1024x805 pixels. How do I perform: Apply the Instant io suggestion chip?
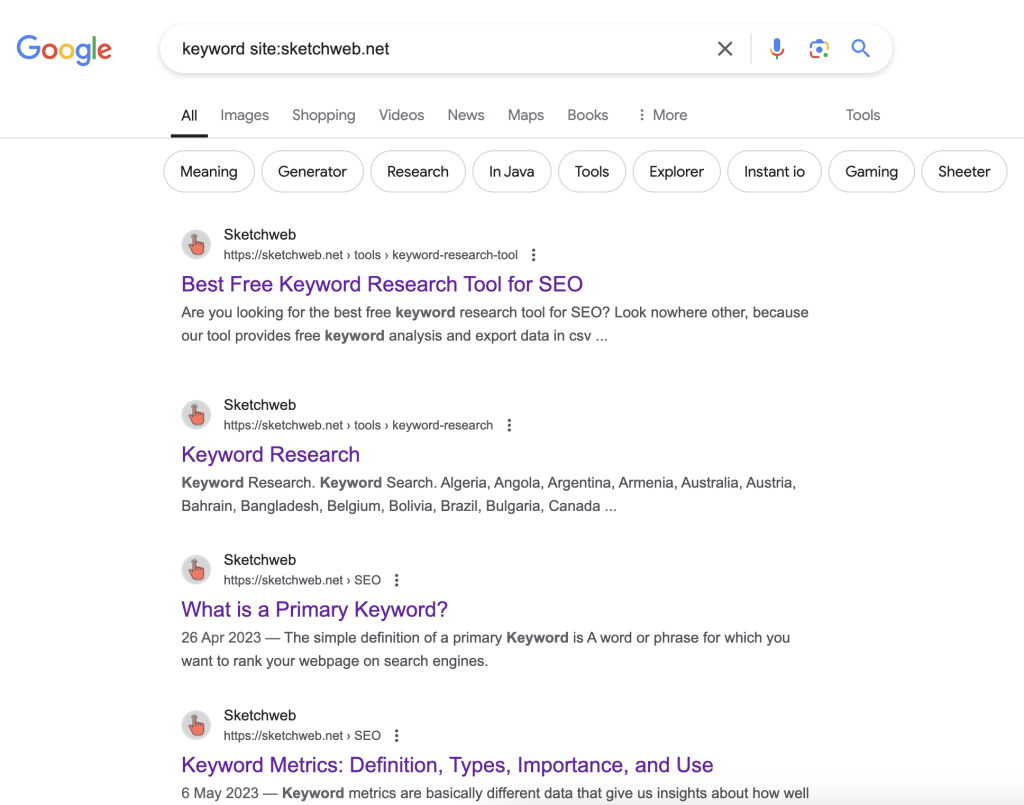tap(775, 172)
